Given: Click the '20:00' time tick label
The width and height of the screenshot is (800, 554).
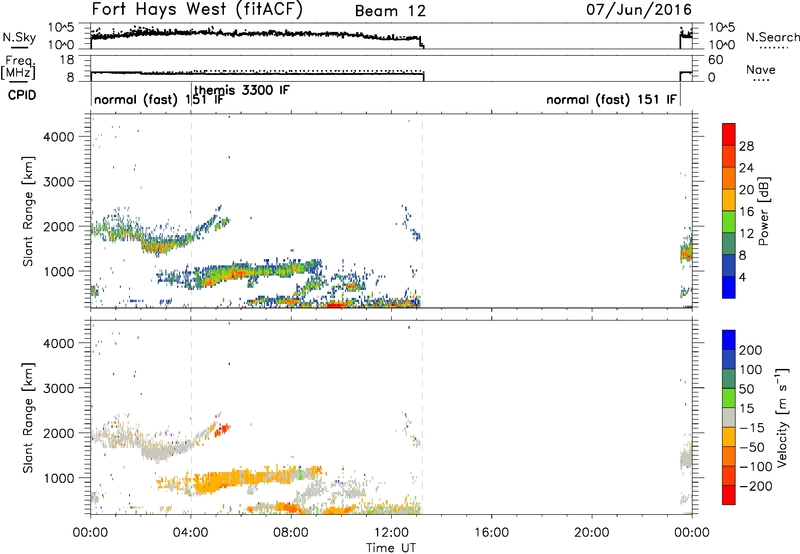Looking at the screenshot, I should tap(591, 533).
